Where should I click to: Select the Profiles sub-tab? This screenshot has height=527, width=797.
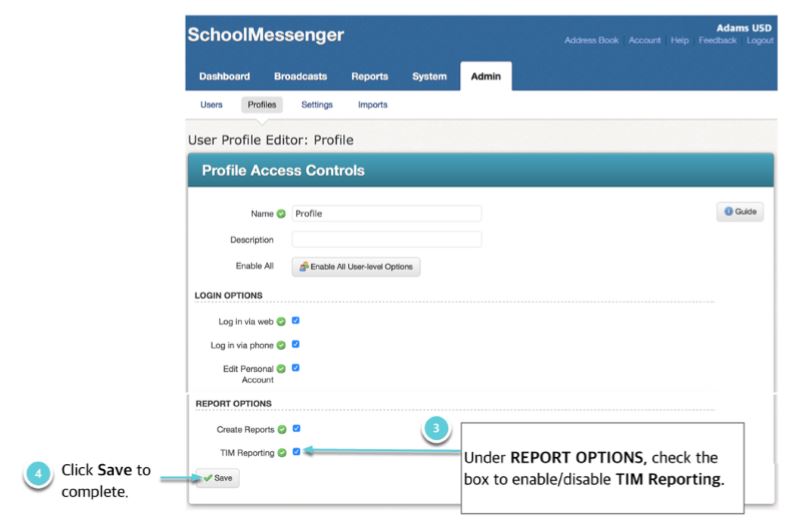pos(262,105)
